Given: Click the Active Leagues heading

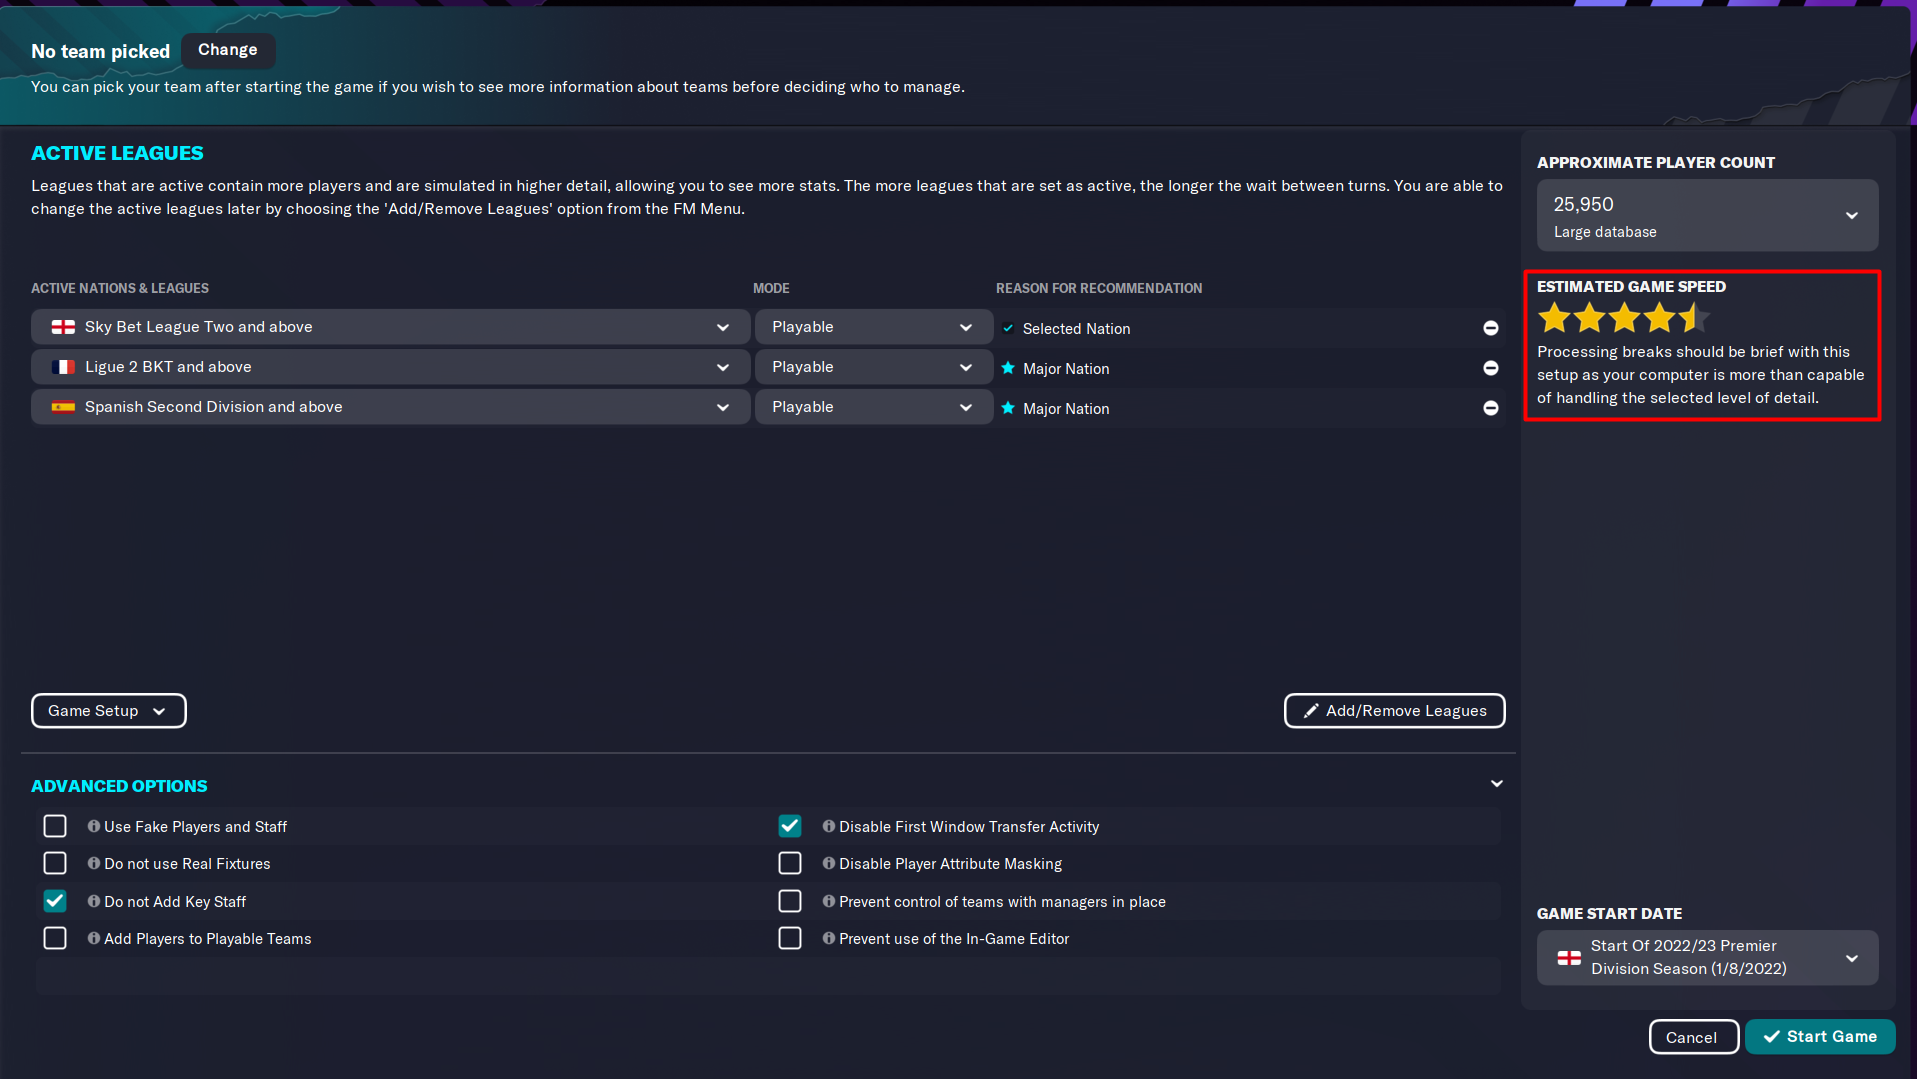Looking at the screenshot, I should click(117, 153).
